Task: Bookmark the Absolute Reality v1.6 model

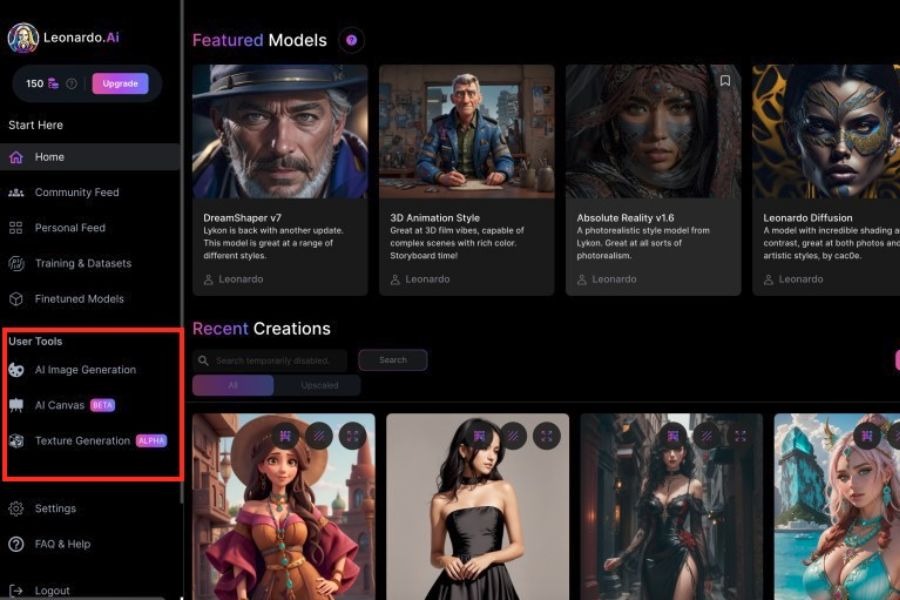Action: [725, 81]
